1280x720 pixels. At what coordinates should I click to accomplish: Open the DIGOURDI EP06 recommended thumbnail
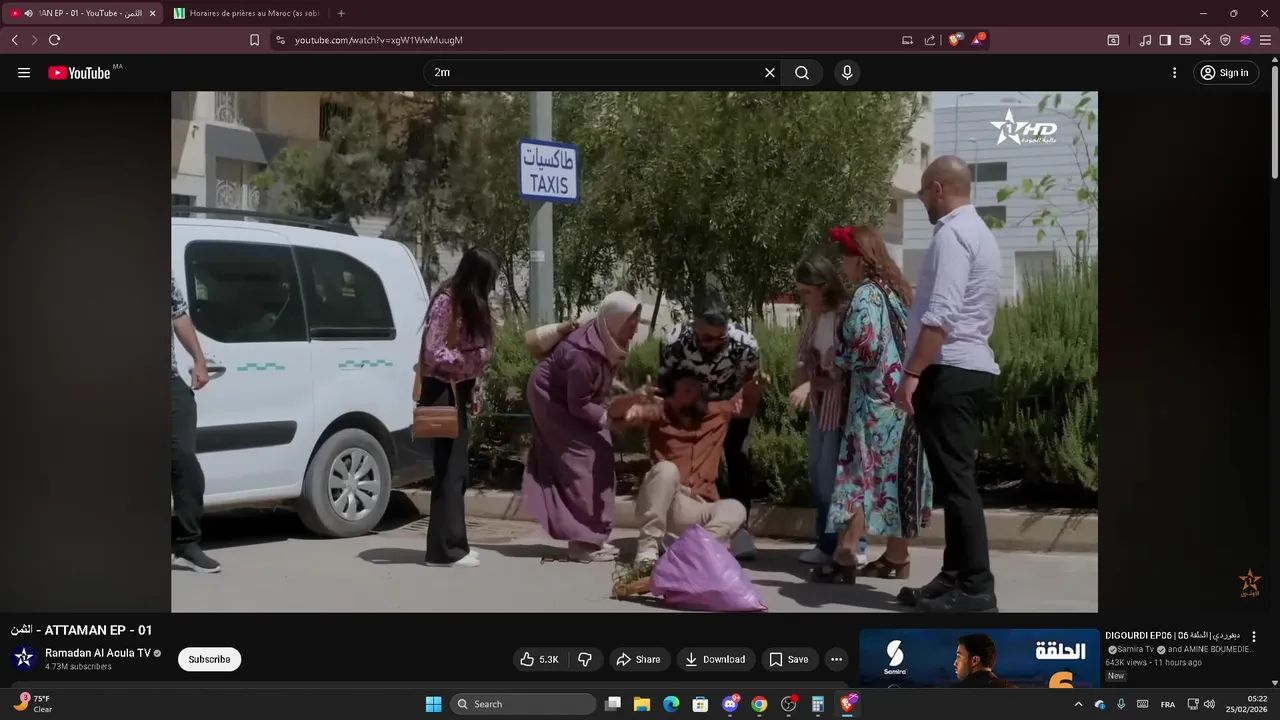(978, 658)
